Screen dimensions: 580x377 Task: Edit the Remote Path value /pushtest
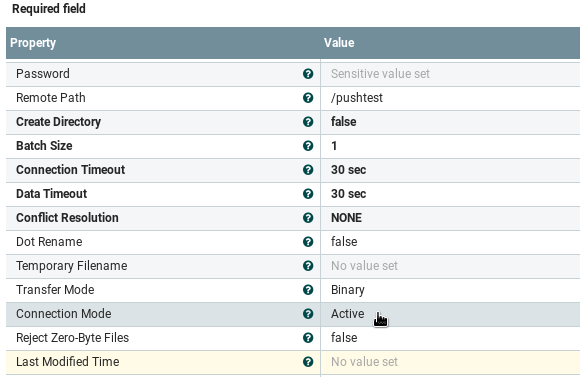click(450, 98)
